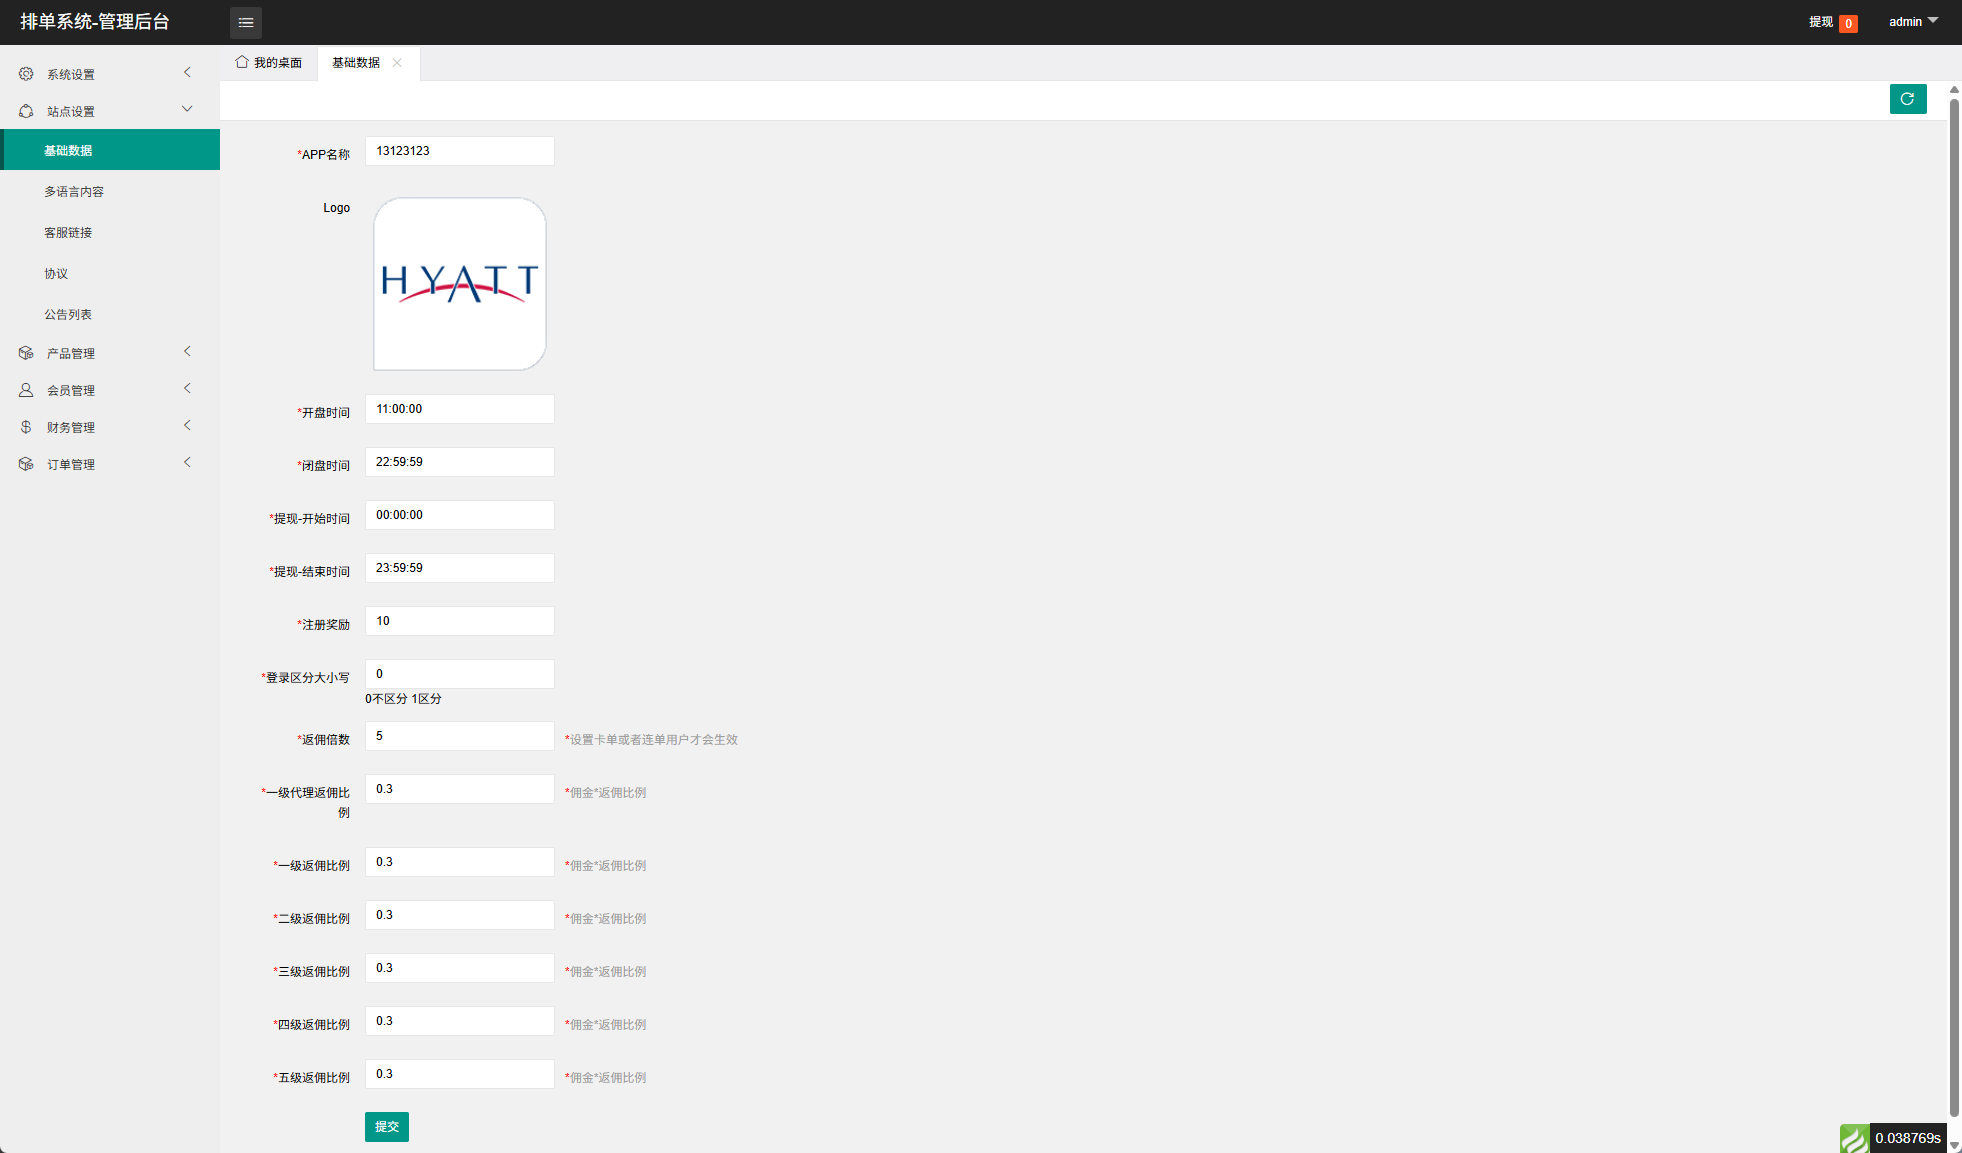Click the hamburger menu collapse icon
1962x1153 pixels.
(x=246, y=22)
